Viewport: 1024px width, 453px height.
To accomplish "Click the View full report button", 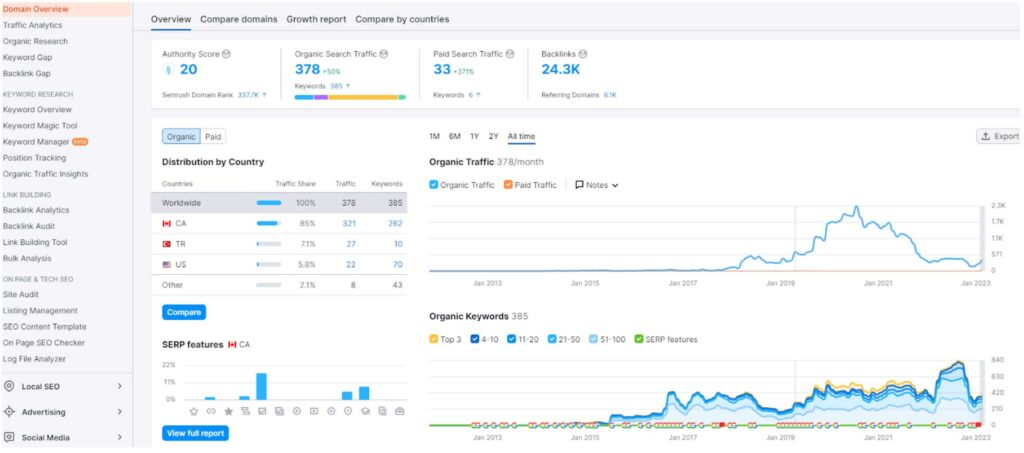I will pos(195,433).
